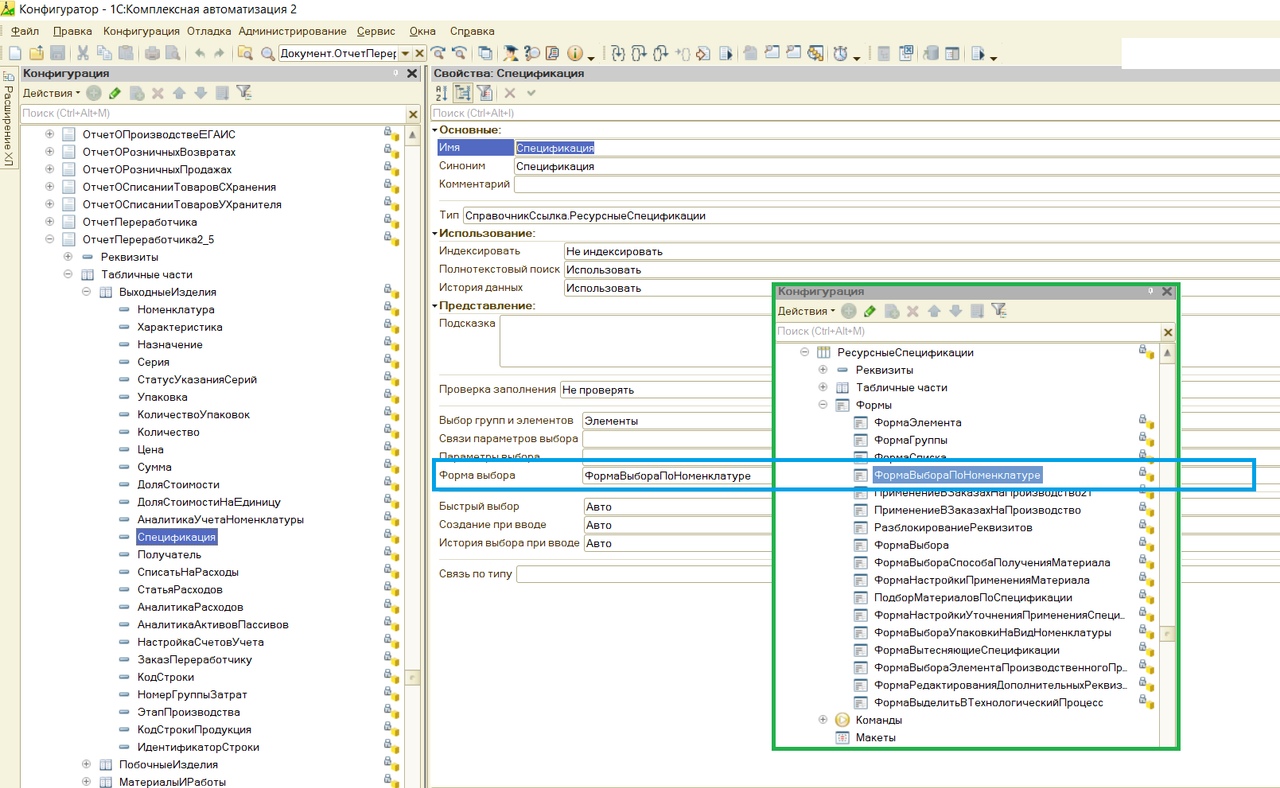Click the Синоним property field
This screenshot has width=1280, height=788.
tap(896, 166)
